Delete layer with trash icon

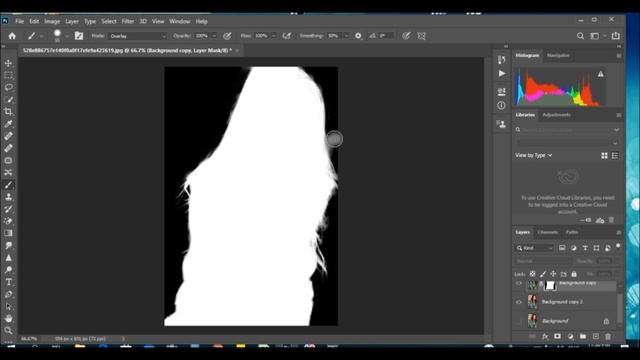click(x=608, y=336)
